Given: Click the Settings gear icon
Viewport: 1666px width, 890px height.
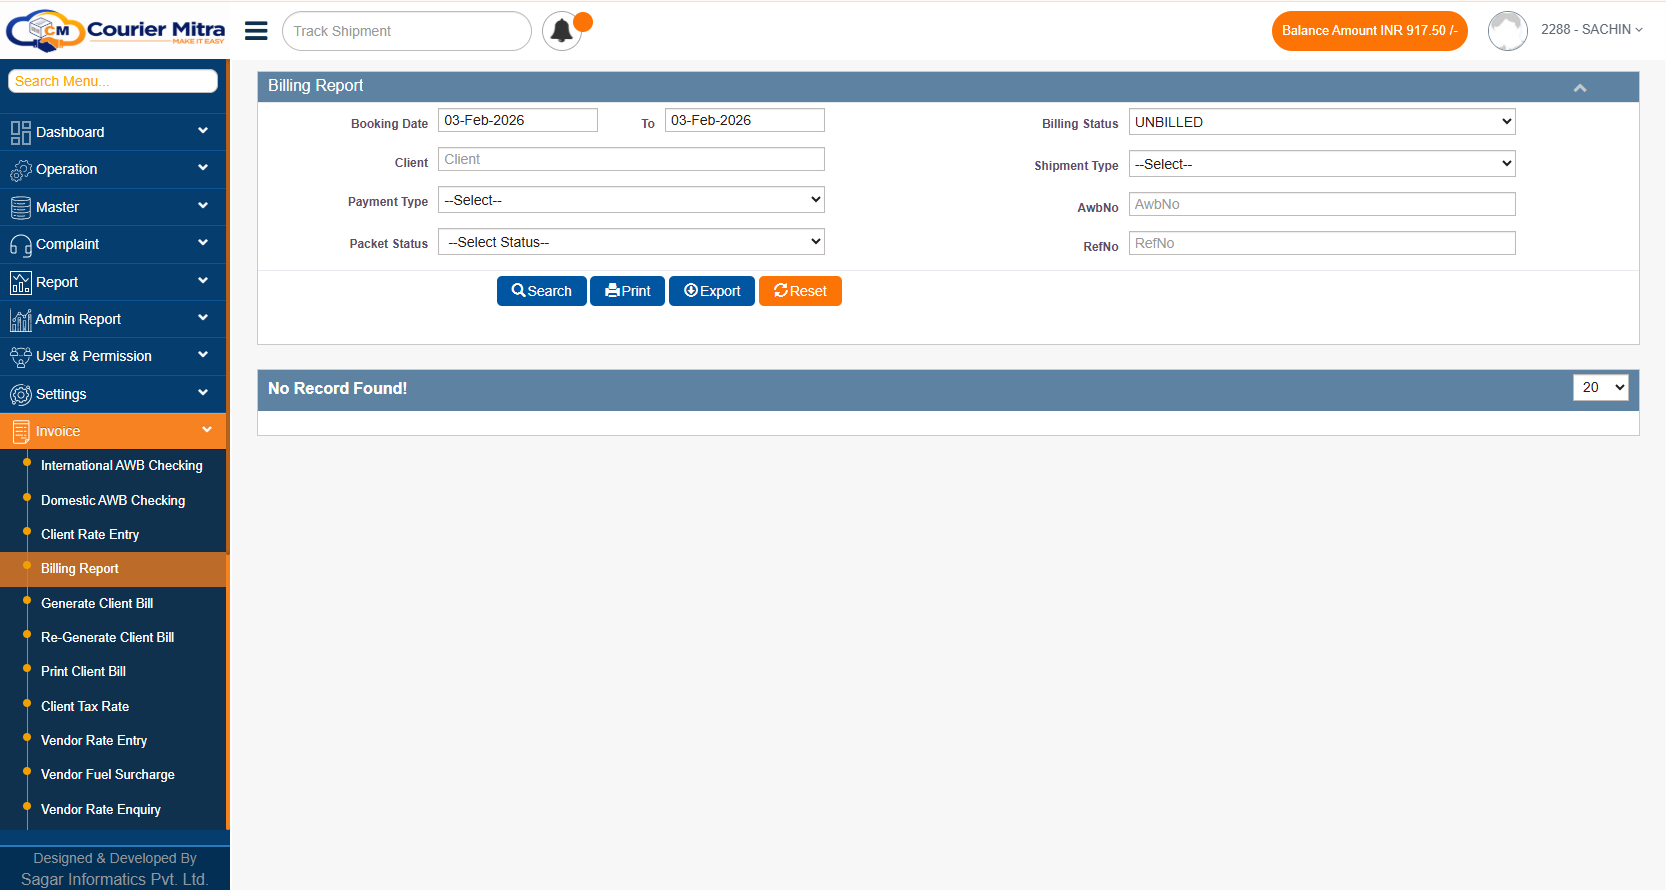Looking at the screenshot, I should [x=20, y=394].
